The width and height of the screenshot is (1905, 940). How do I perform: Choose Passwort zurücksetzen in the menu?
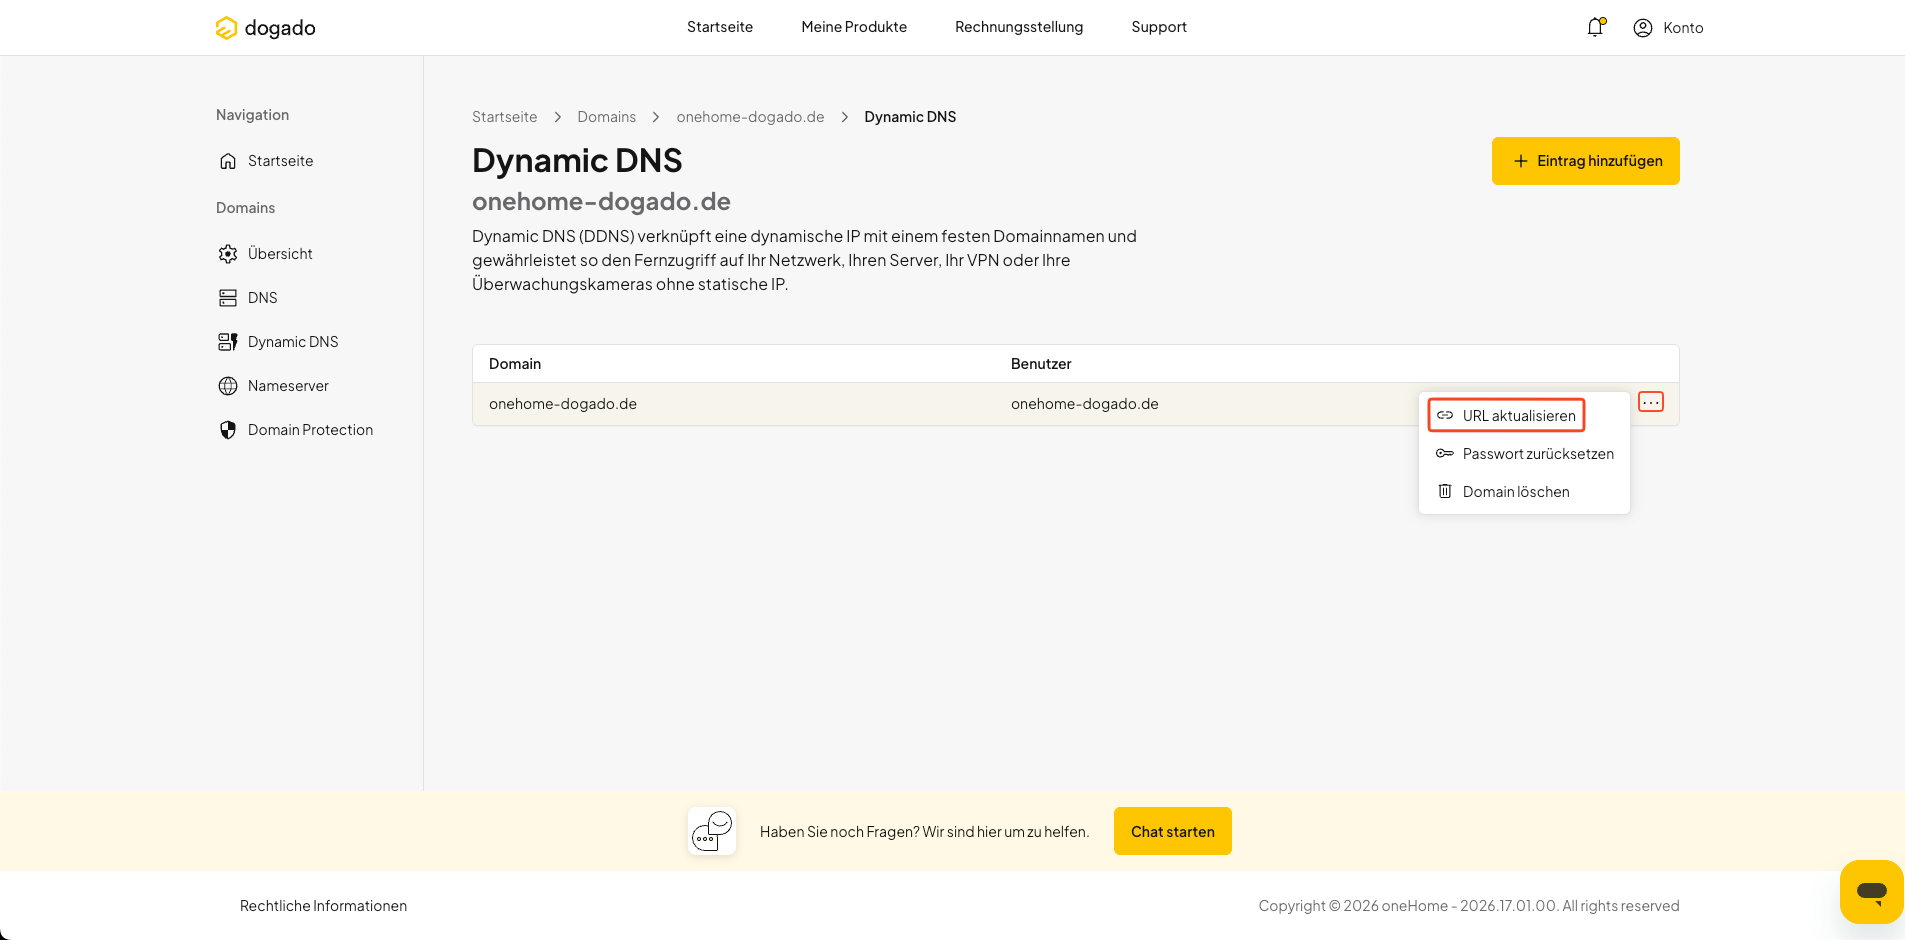(x=1524, y=453)
